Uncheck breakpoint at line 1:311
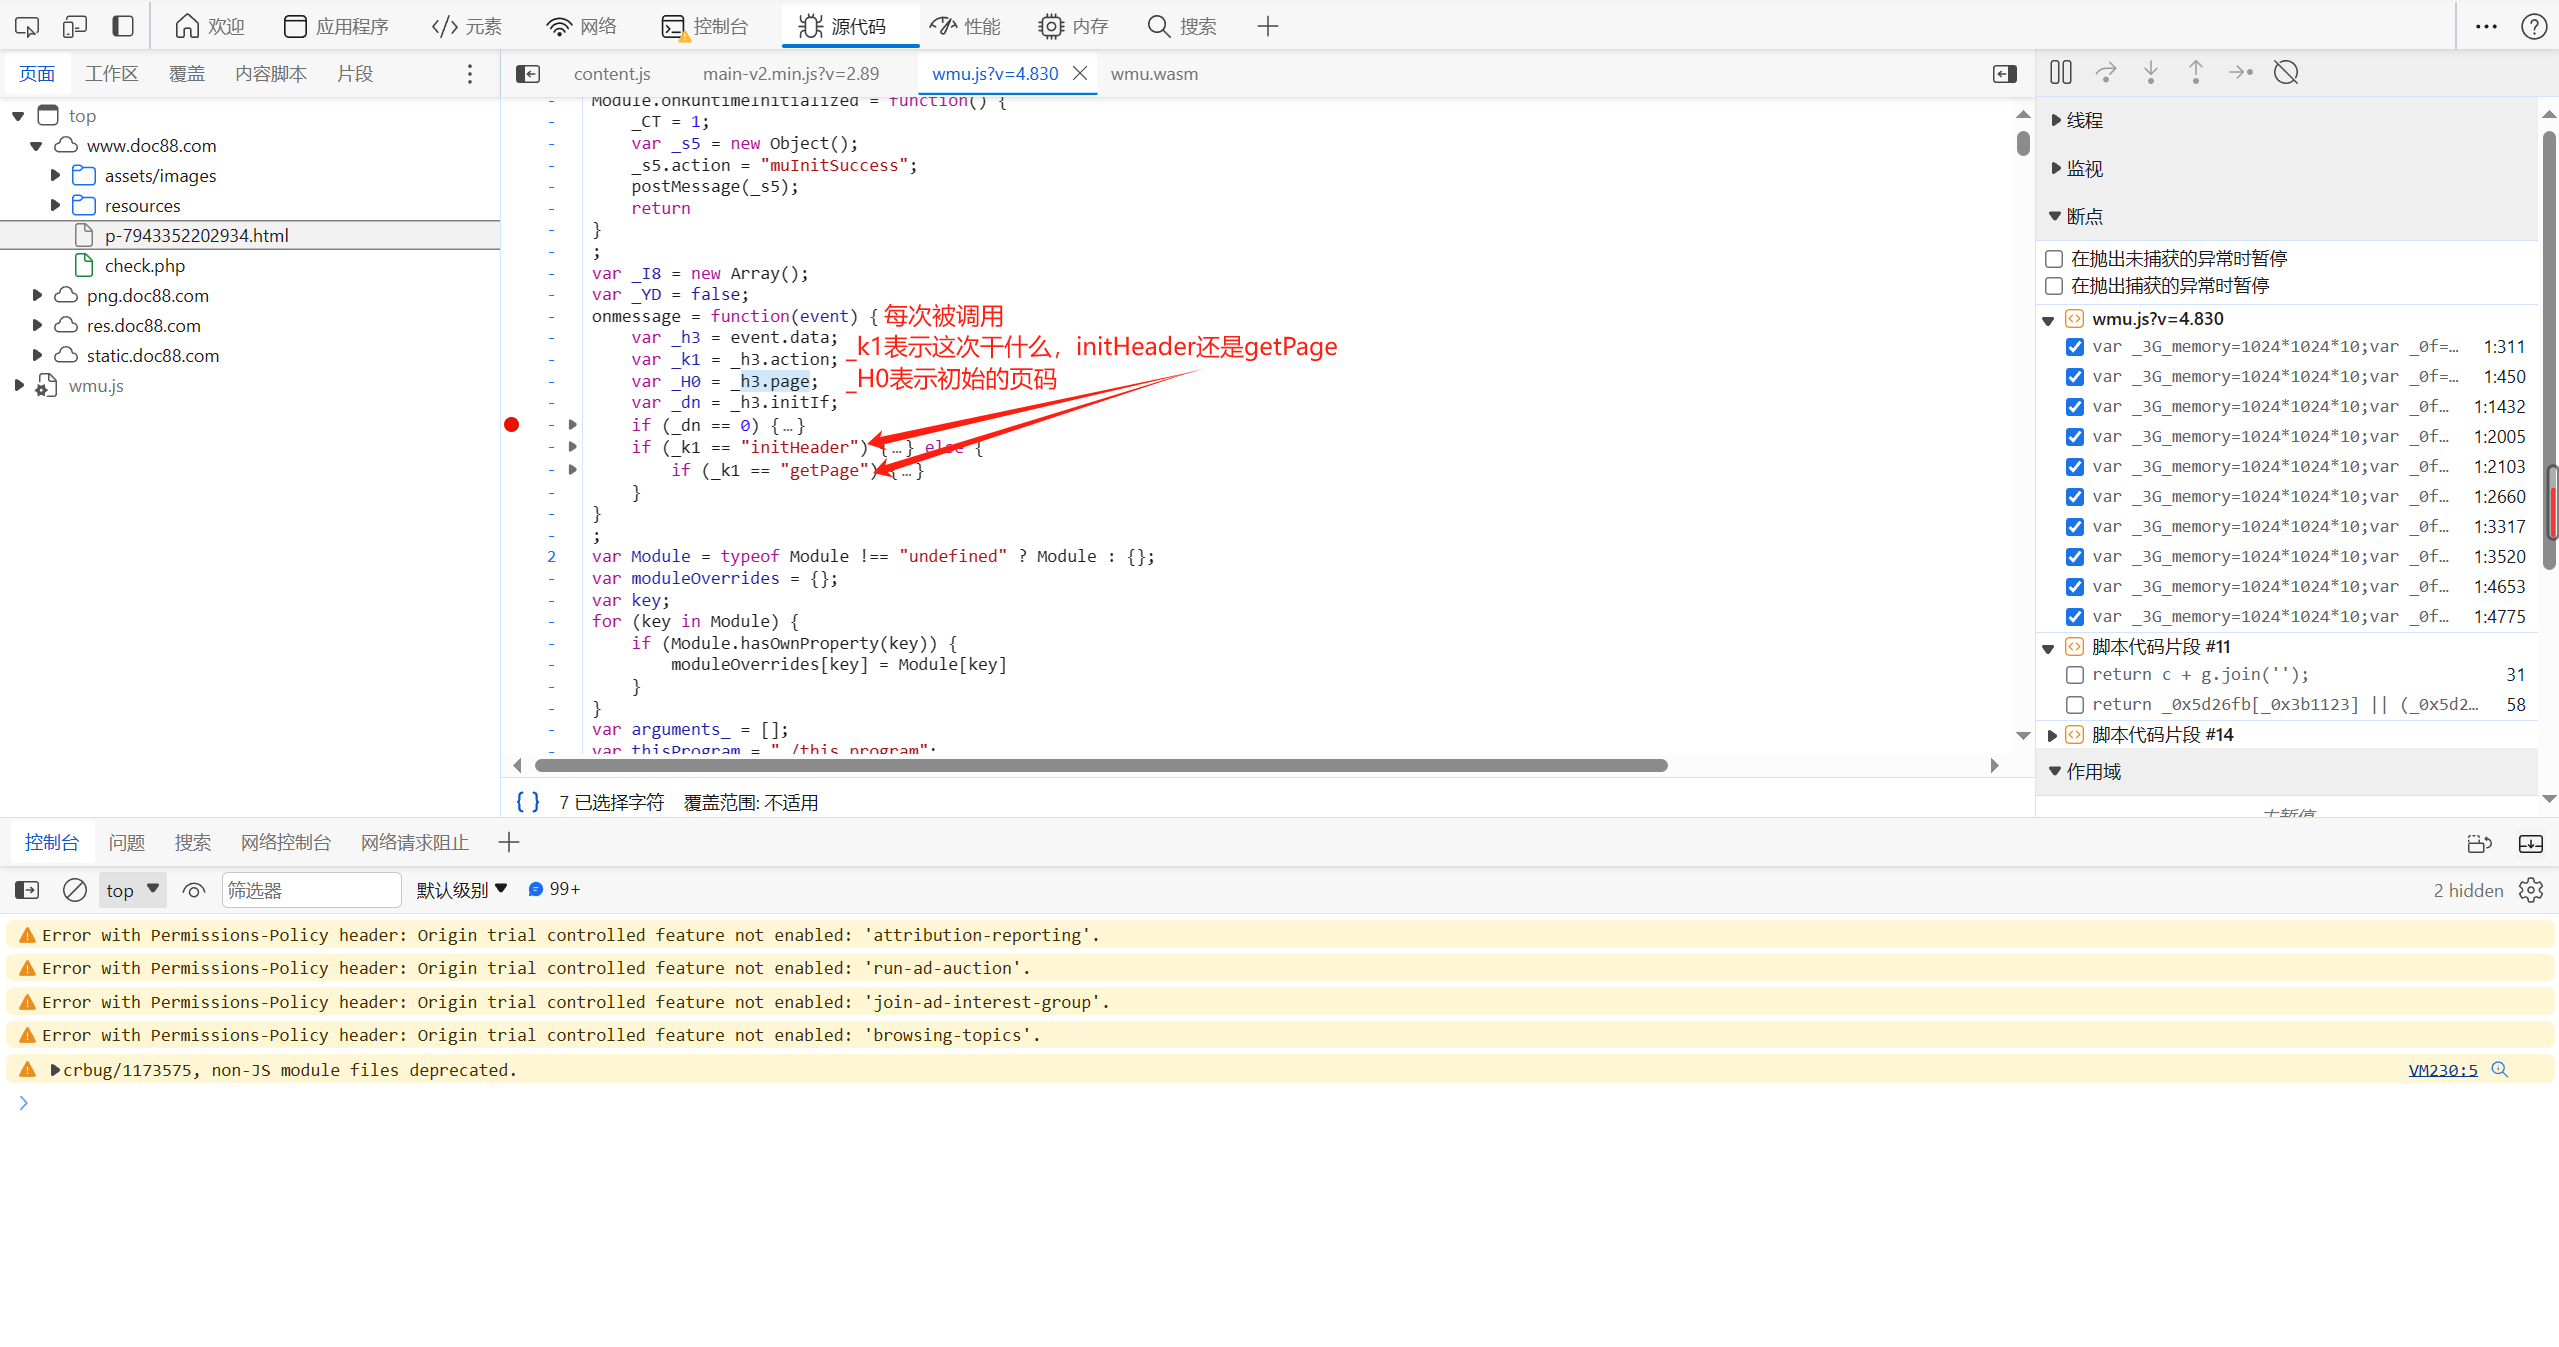This screenshot has height=1347, width=2559. point(2075,347)
